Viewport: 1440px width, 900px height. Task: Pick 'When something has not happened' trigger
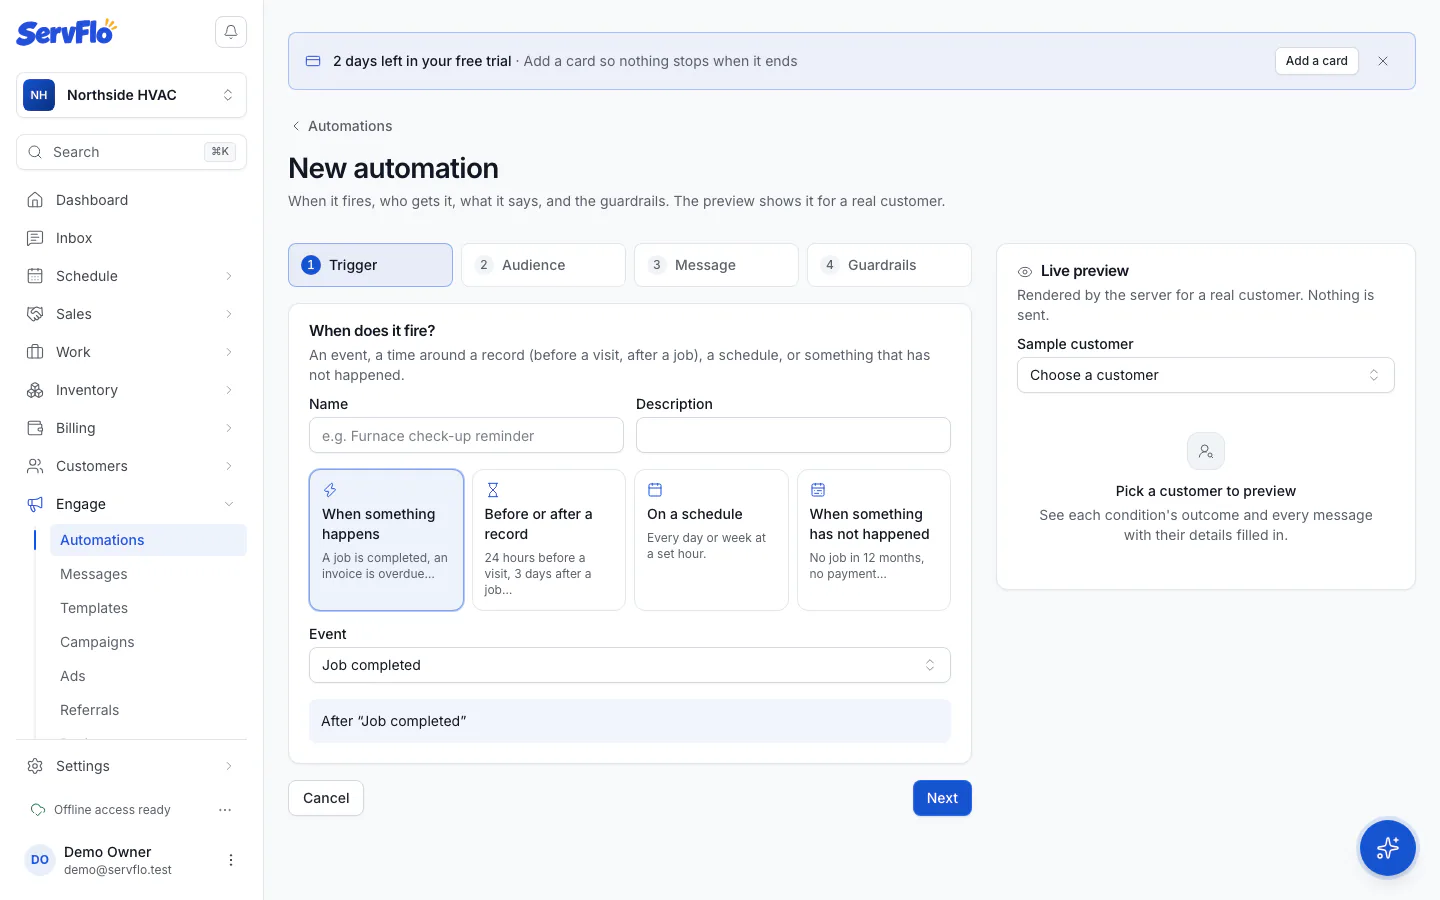(874, 540)
